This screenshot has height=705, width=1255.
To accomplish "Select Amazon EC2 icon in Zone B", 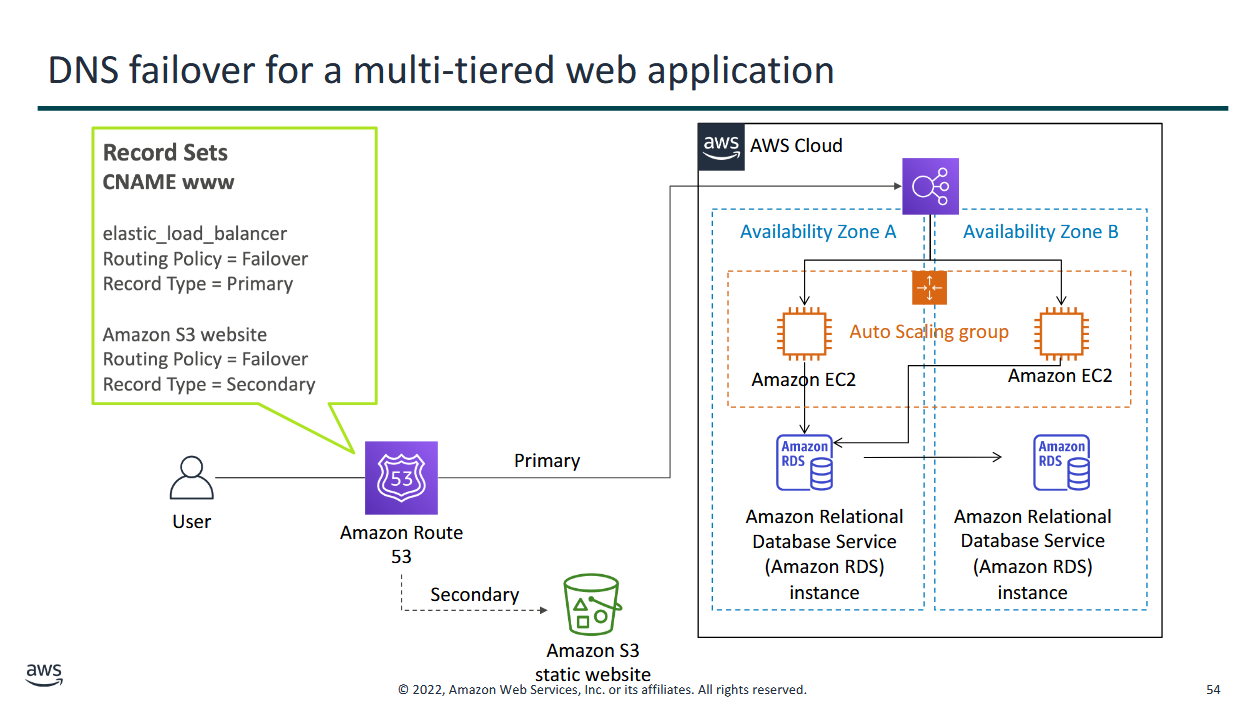I will [1061, 334].
